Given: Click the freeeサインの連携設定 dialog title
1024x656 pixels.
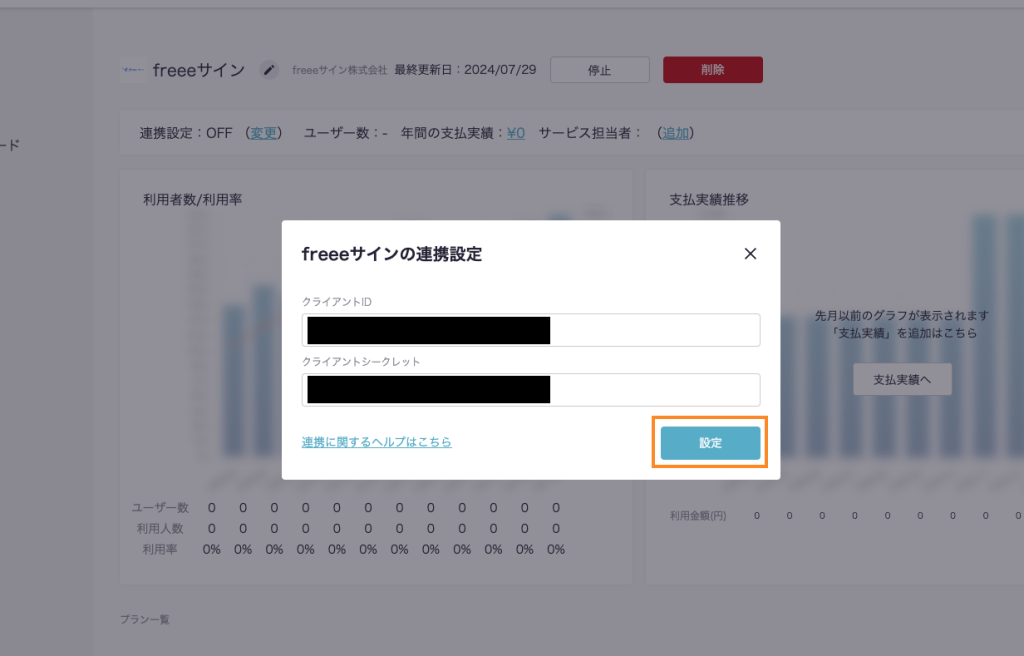Looking at the screenshot, I should pyautogui.click(x=391, y=254).
